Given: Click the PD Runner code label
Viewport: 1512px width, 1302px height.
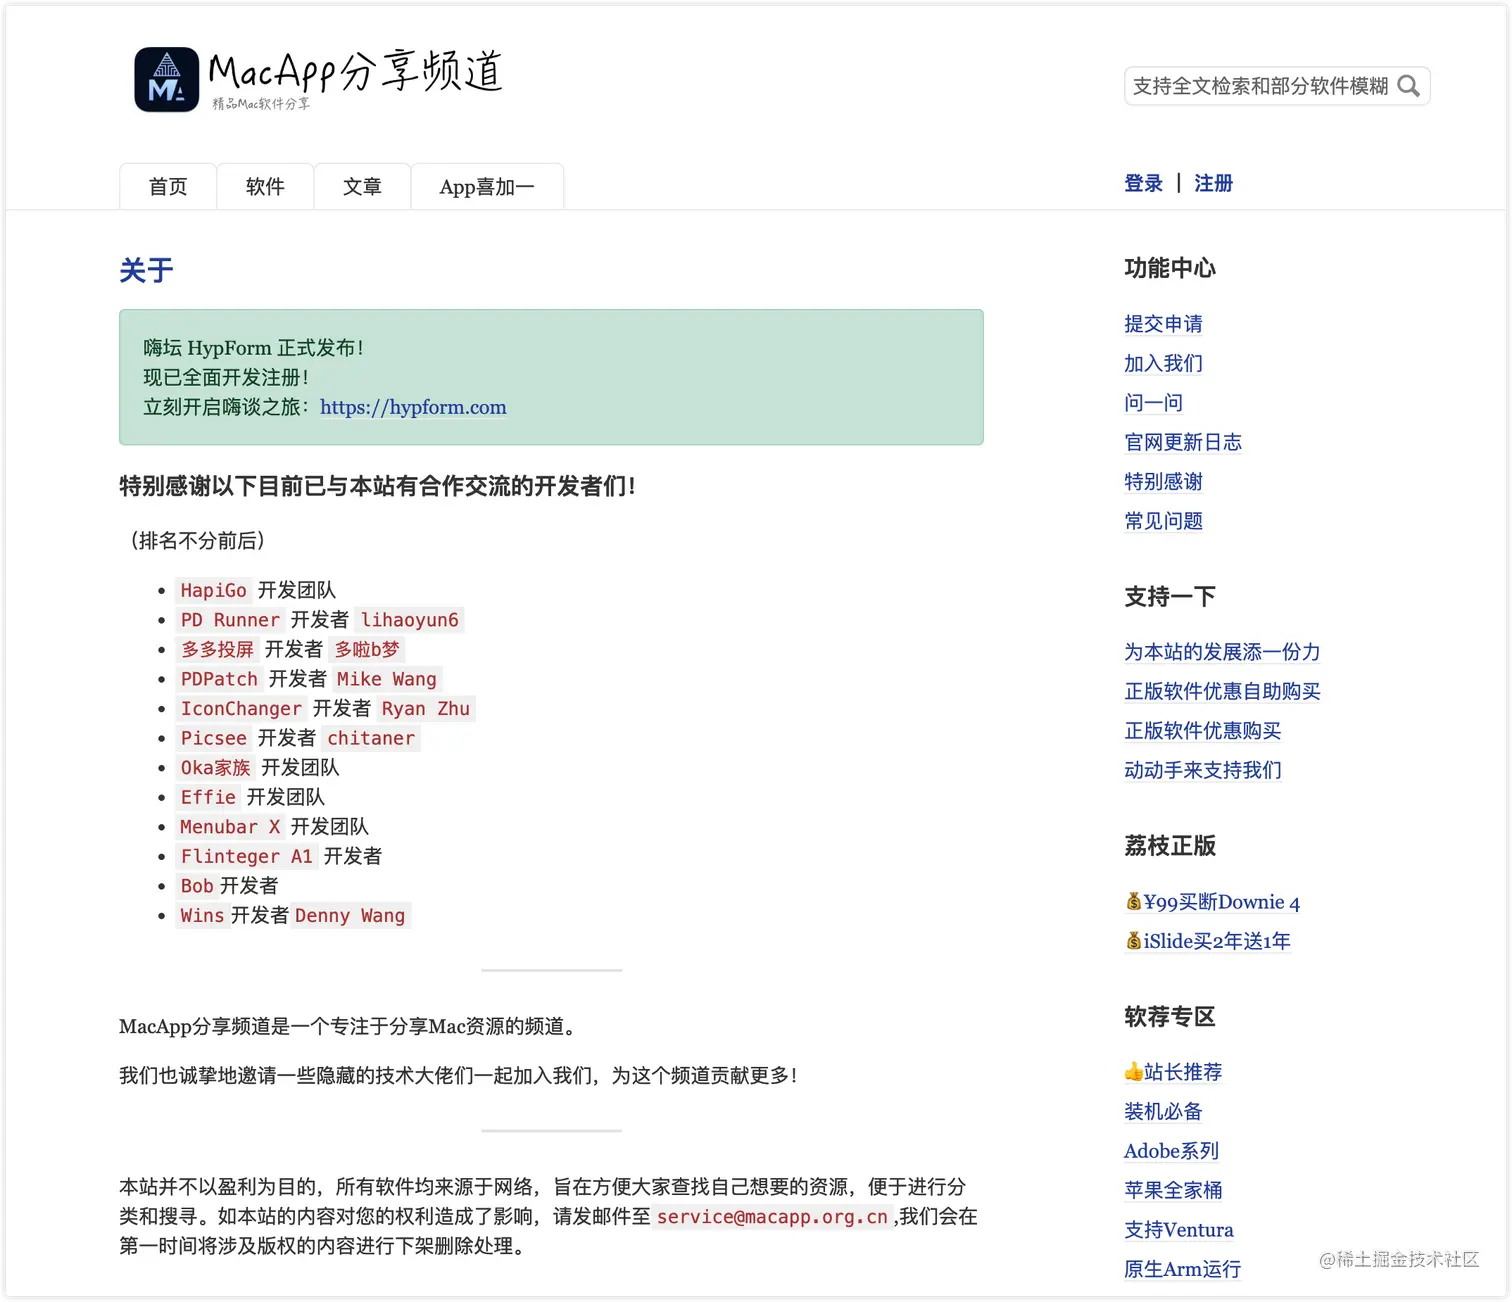Looking at the screenshot, I should pyautogui.click(x=230, y=620).
